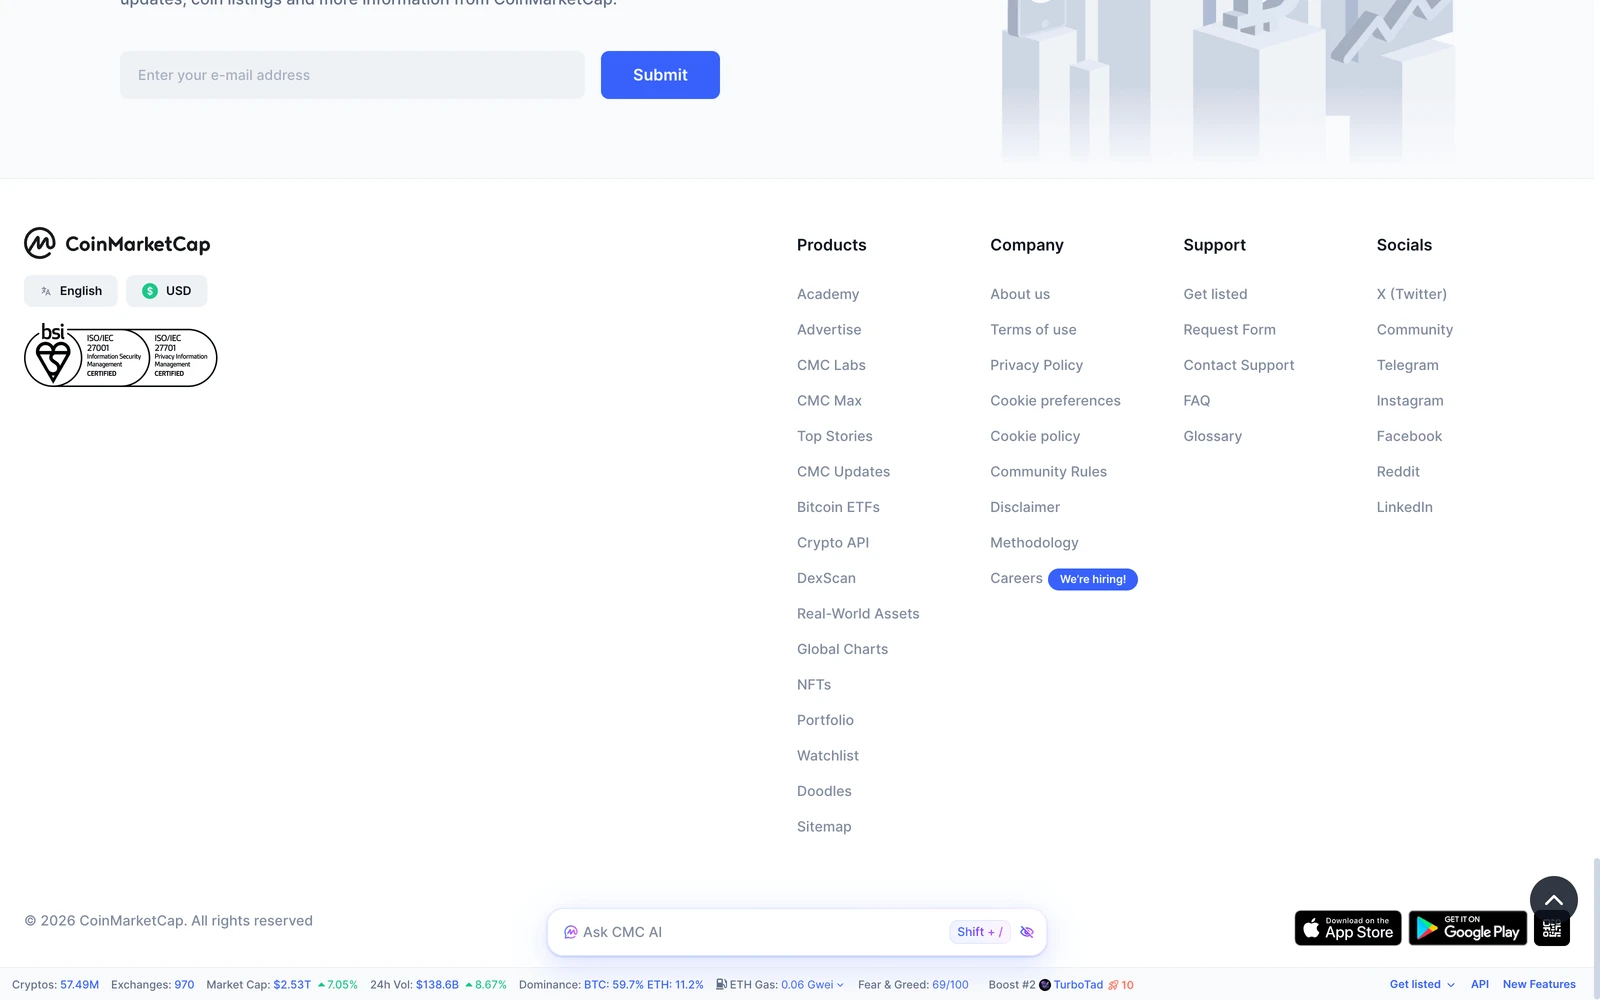
Task: Open the Request Form link
Action: [1229, 330]
